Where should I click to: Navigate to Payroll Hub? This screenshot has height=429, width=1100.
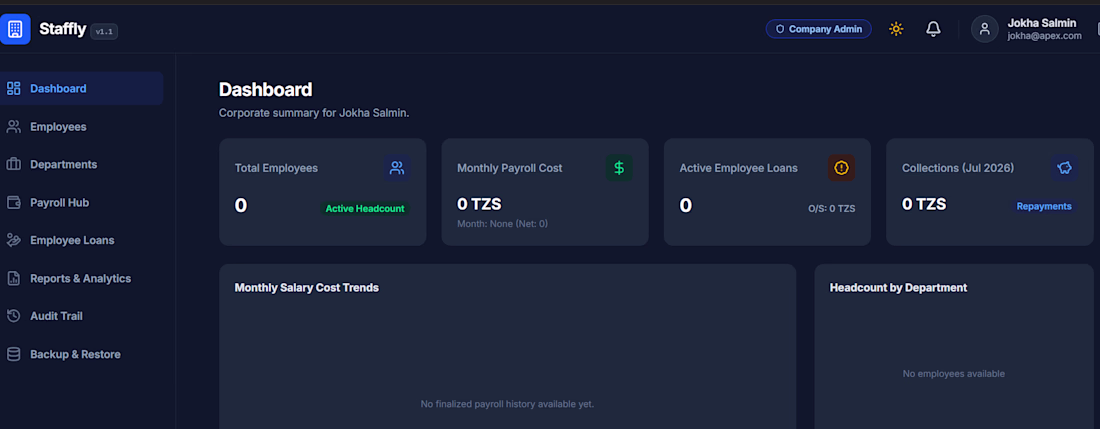(81, 203)
